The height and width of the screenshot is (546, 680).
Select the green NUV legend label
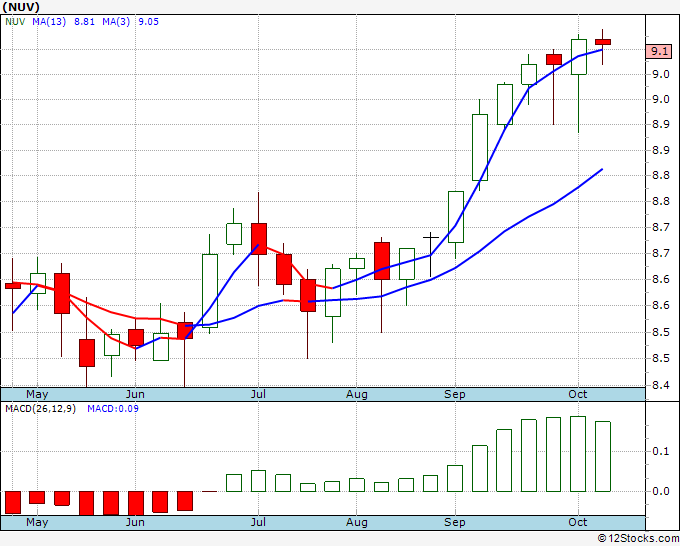15,22
